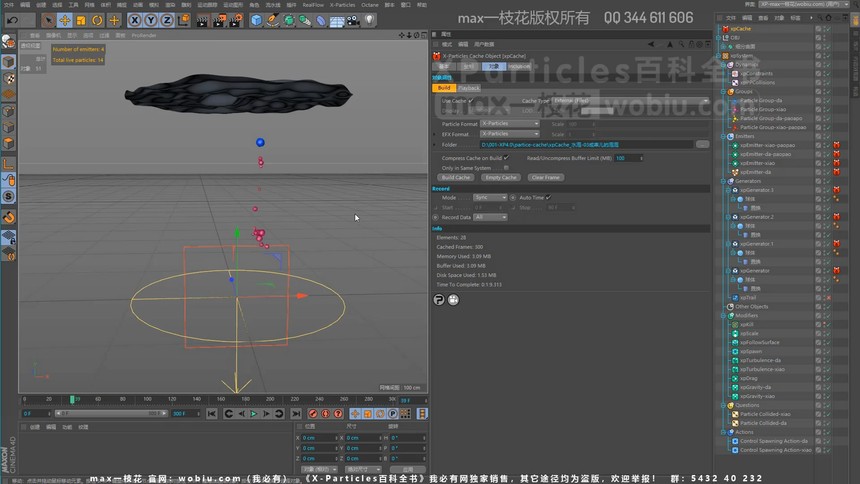Screen dimensions: 860x484
Task: Click the record active objects red button
Action: tap(313, 414)
